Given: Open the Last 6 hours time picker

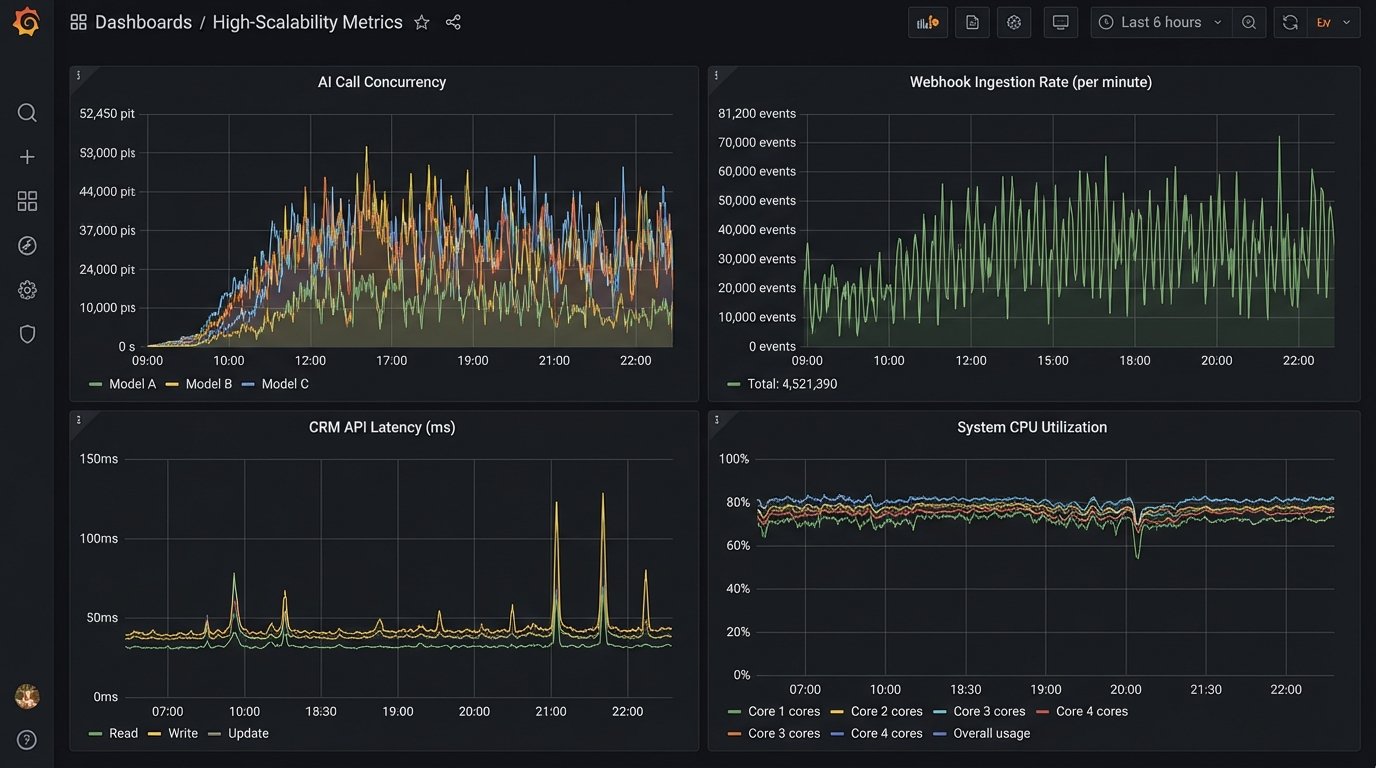Looking at the screenshot, I should coord(1160,22).
